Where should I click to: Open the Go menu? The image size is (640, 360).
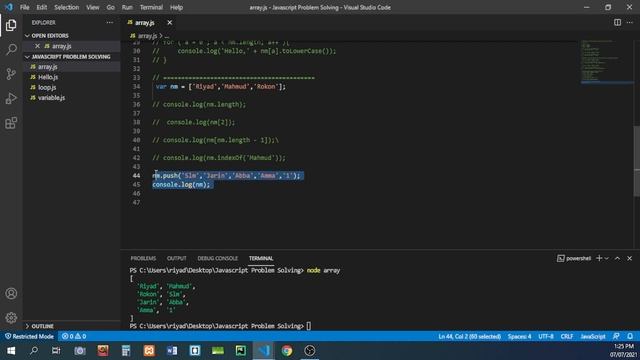pyautogui.click(x=111, y=7)
